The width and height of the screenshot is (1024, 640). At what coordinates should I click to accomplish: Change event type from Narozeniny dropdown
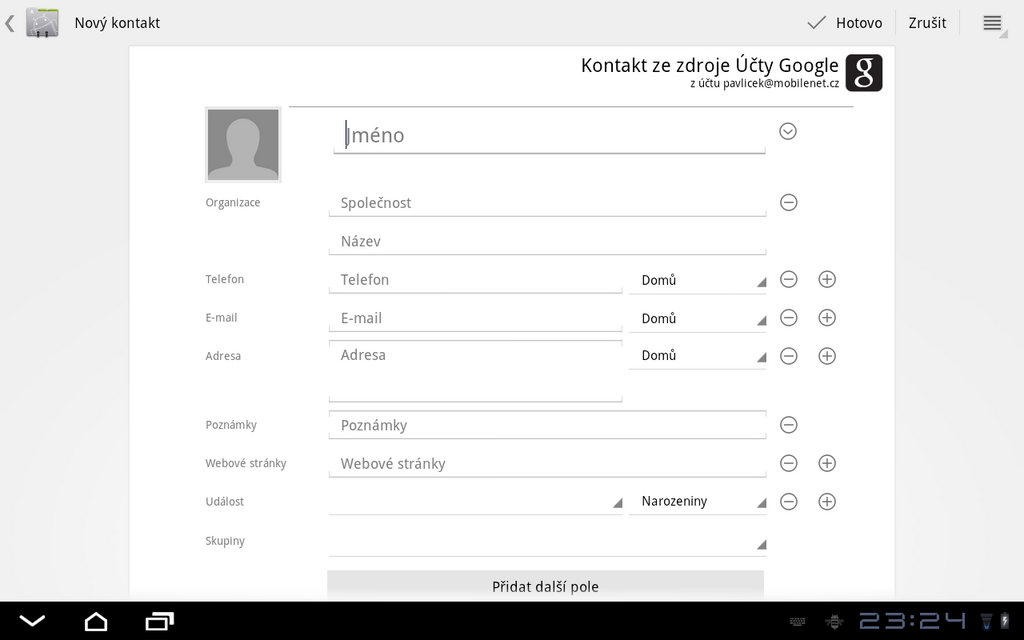point(697,502)
